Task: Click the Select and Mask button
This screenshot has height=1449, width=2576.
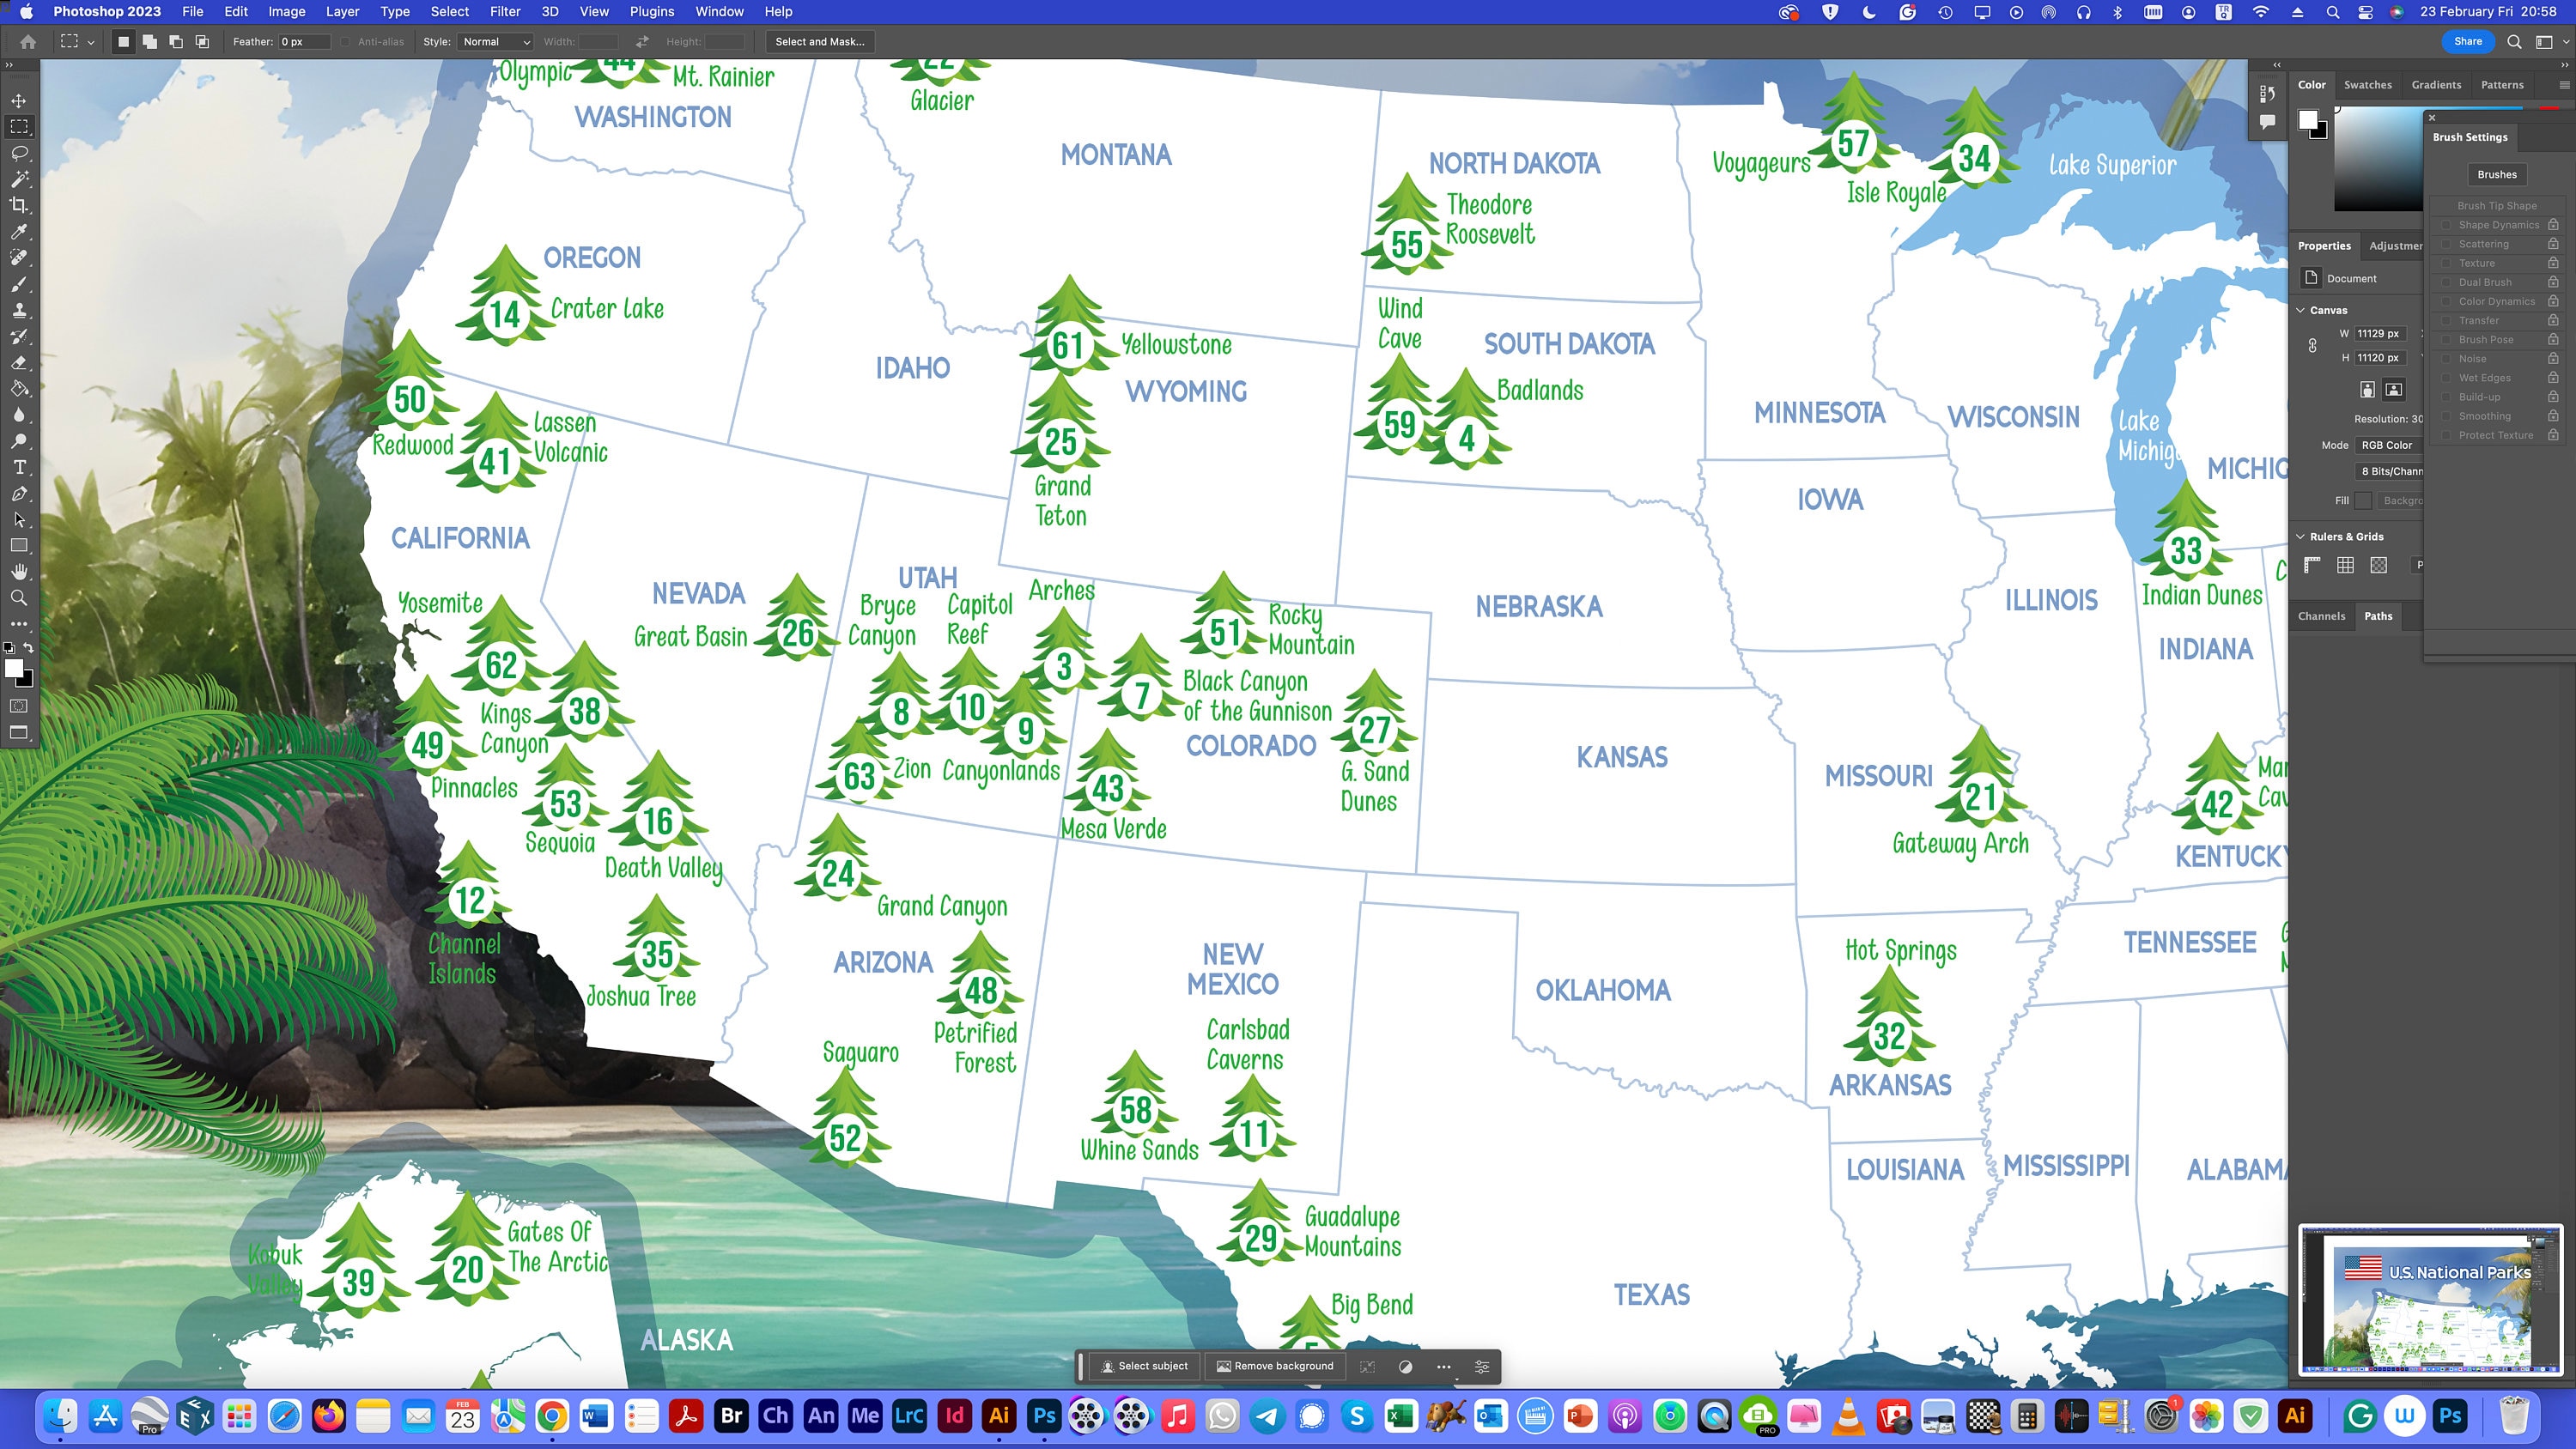Action: click(x=820, y=42)
